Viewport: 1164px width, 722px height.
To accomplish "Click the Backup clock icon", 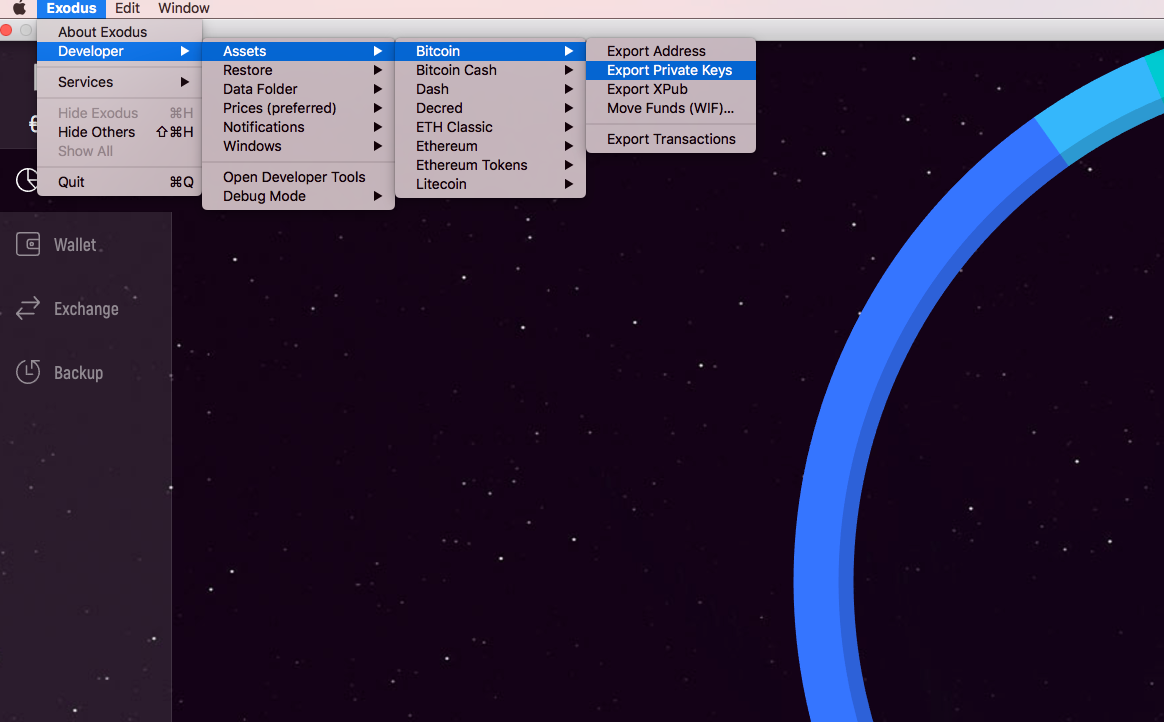I will pyautogui.click(x=28, y=372).
